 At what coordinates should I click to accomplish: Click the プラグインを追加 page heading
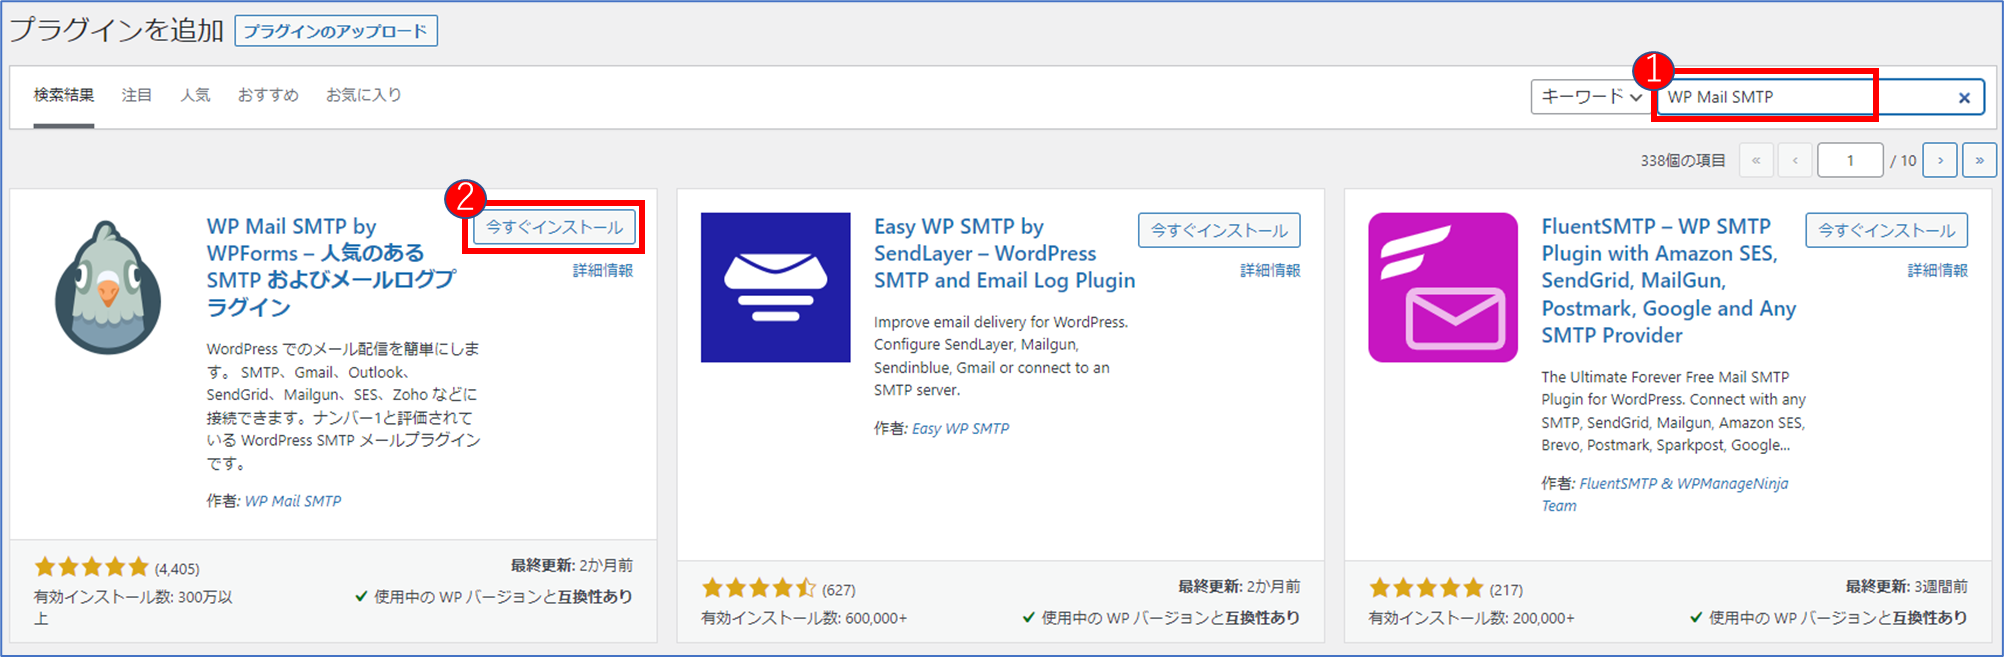click(116, 30)
